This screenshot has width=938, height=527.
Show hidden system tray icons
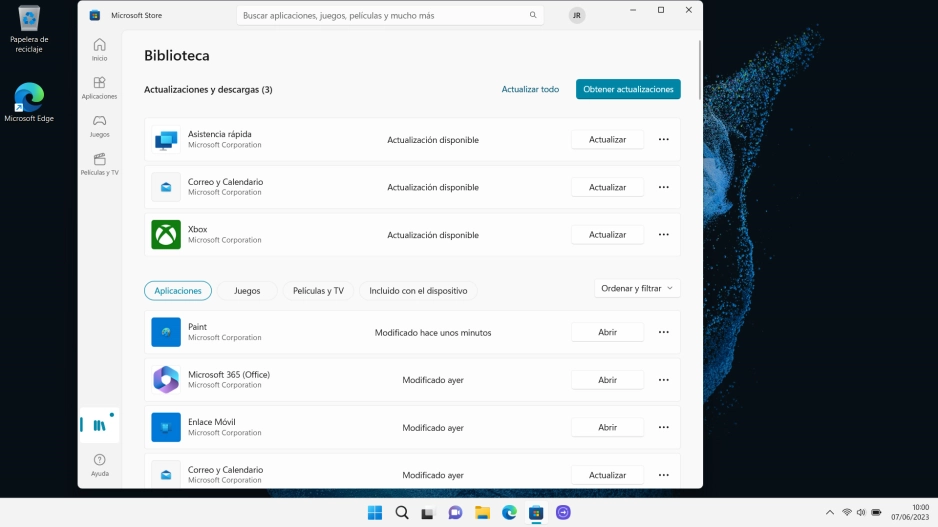(830, 513)
